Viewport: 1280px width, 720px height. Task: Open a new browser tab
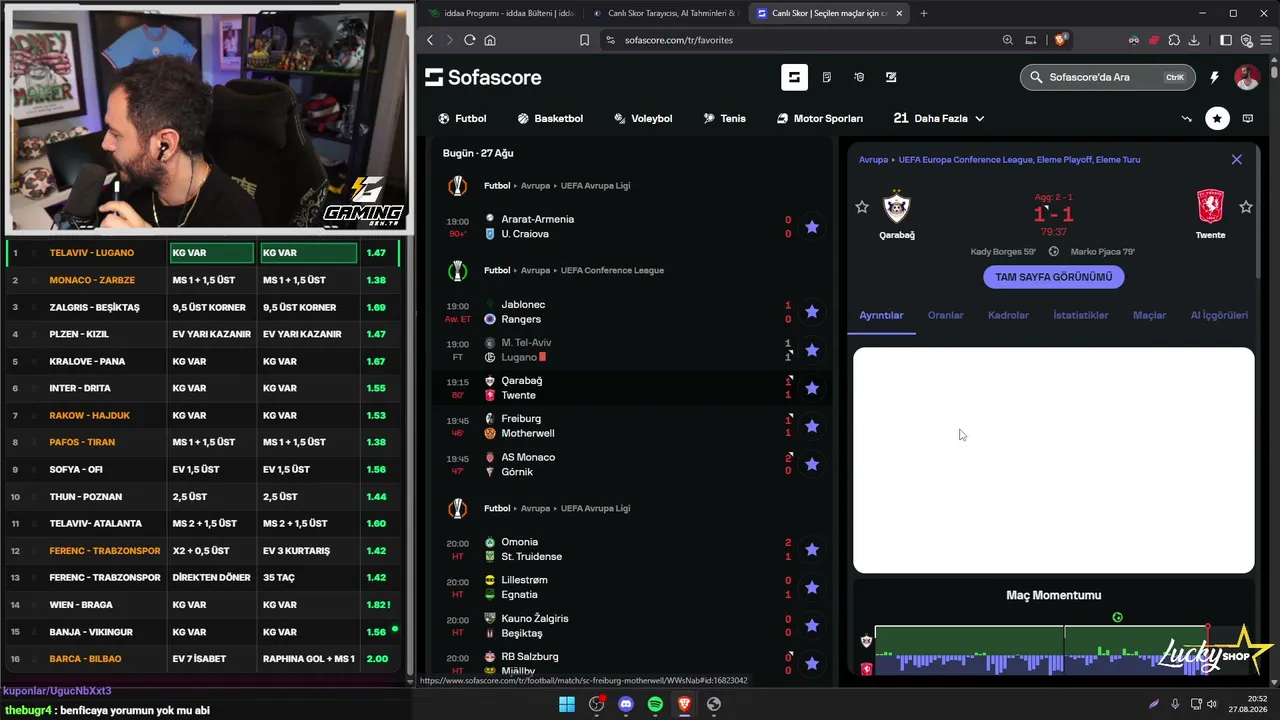coord(923,13)
